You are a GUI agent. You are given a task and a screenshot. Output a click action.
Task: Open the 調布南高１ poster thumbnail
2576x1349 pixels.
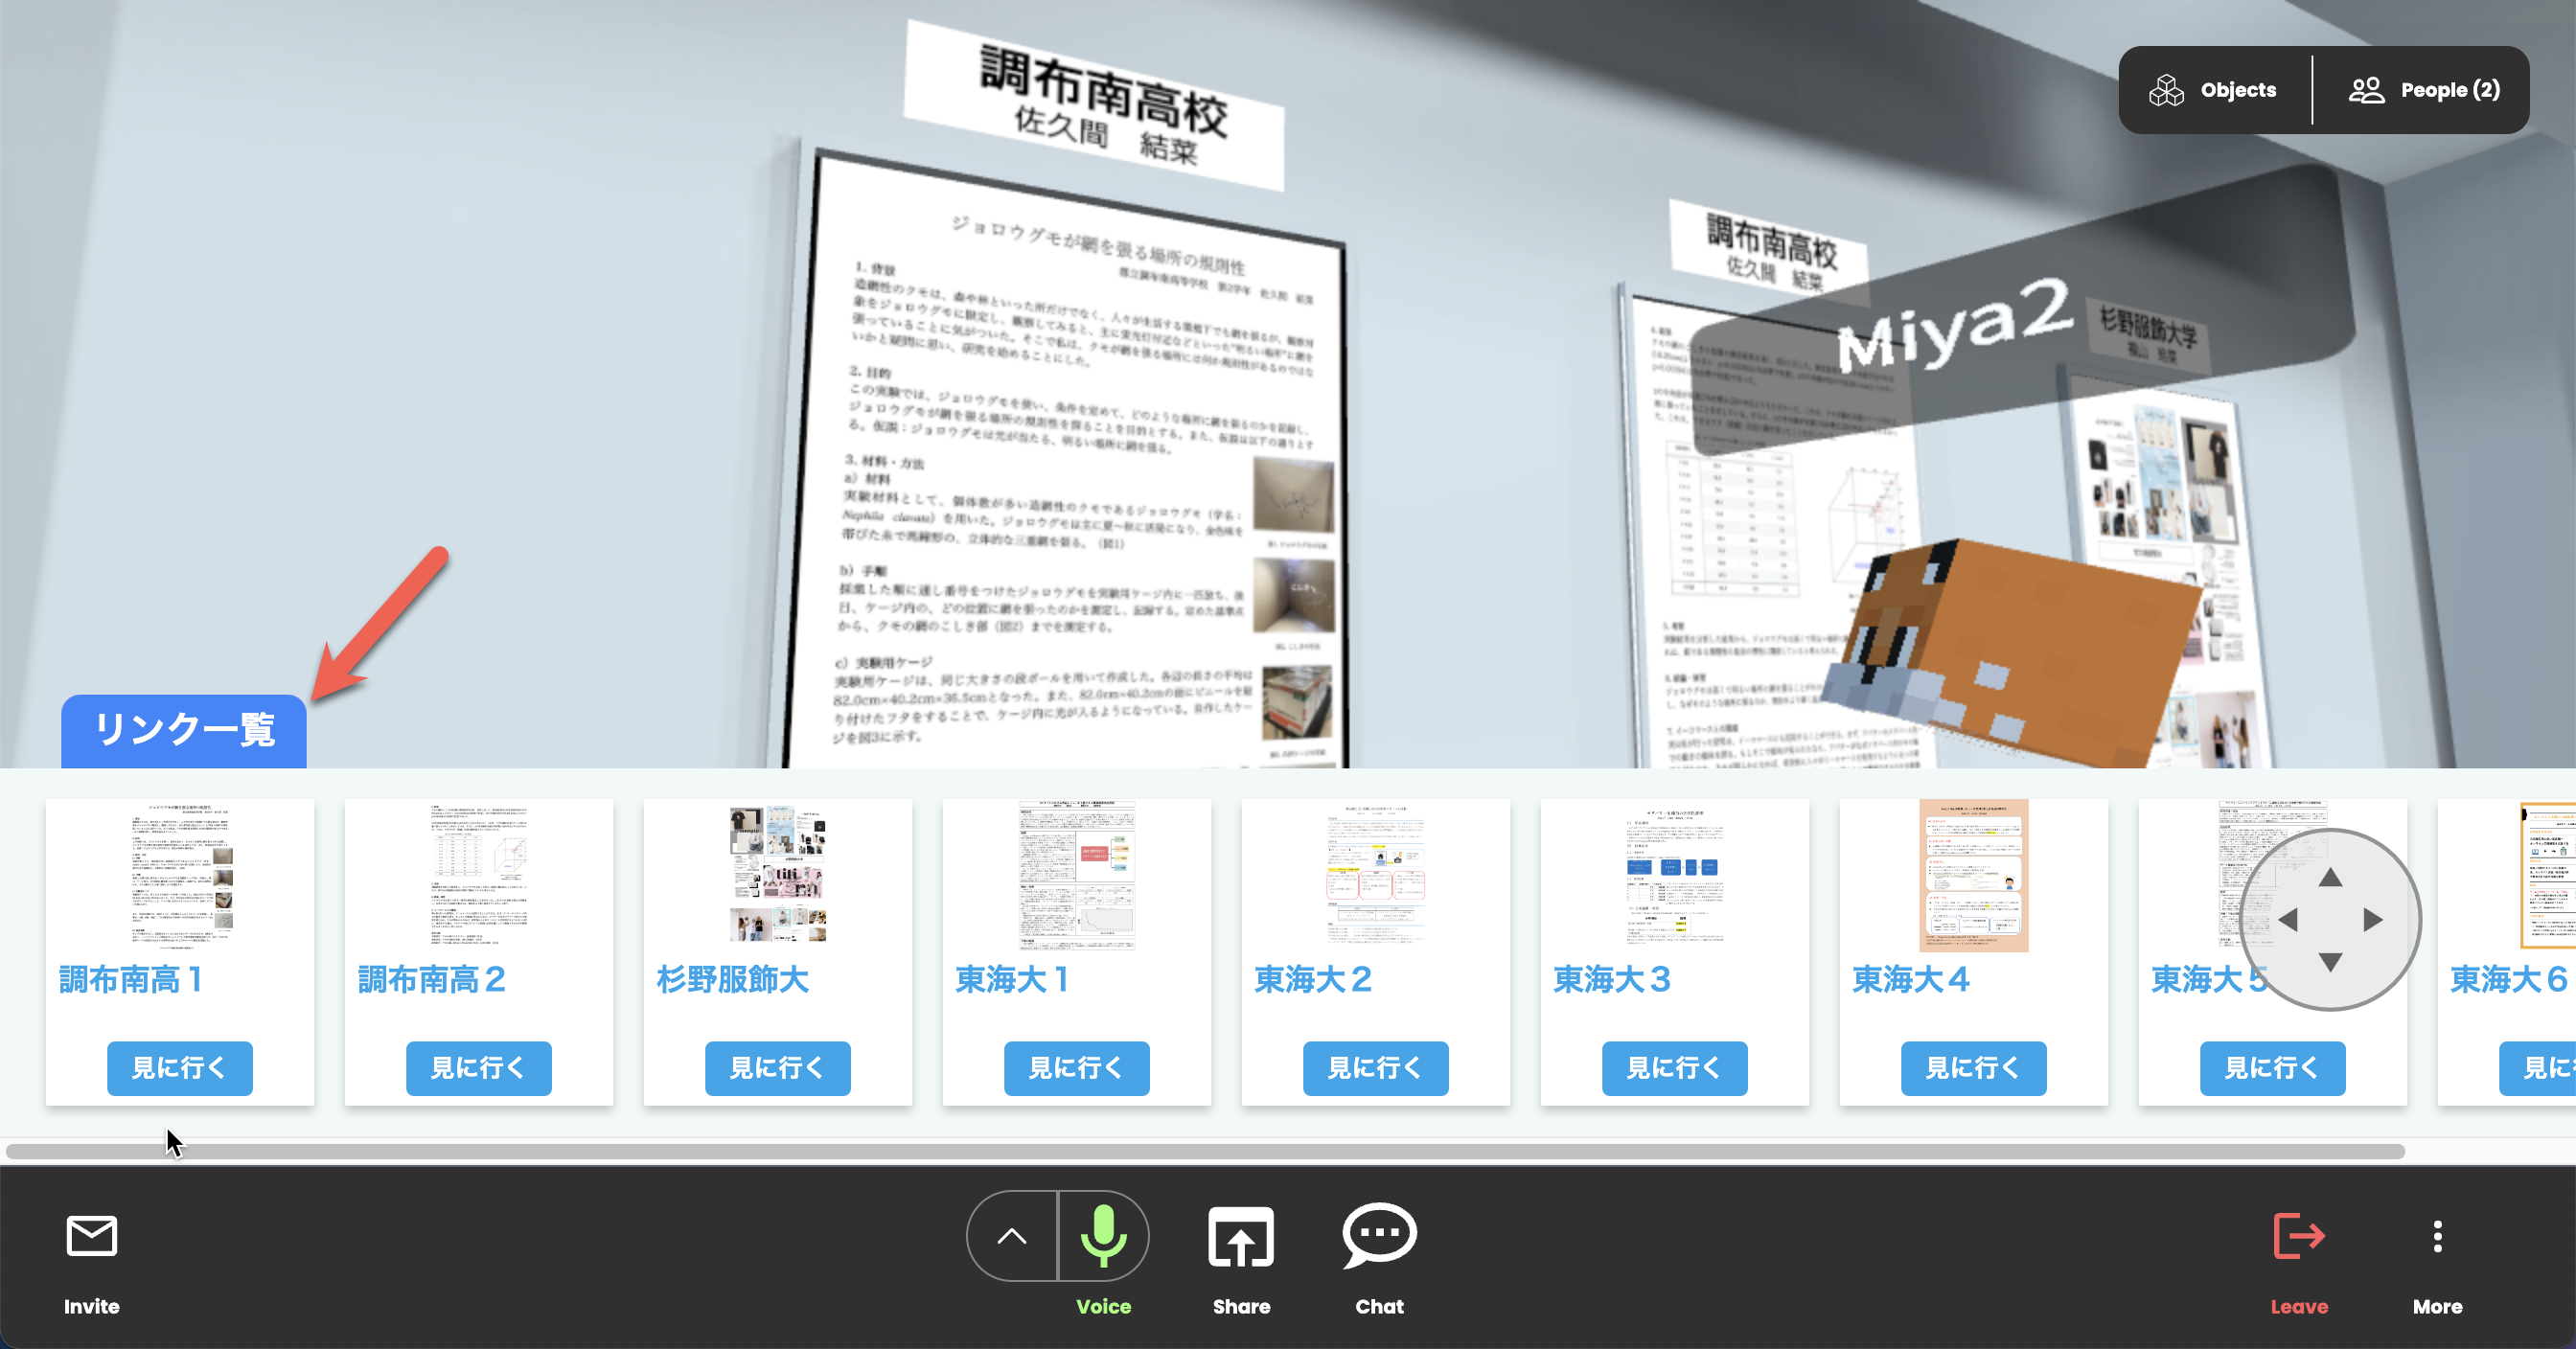180,875
